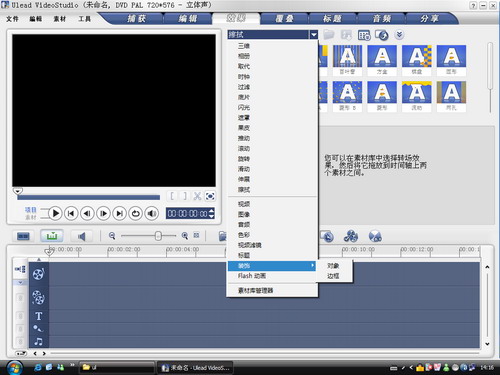Viewport: 500px width, 375px height.
Task: Jump to the end of the project
Action: coord(119,213)
